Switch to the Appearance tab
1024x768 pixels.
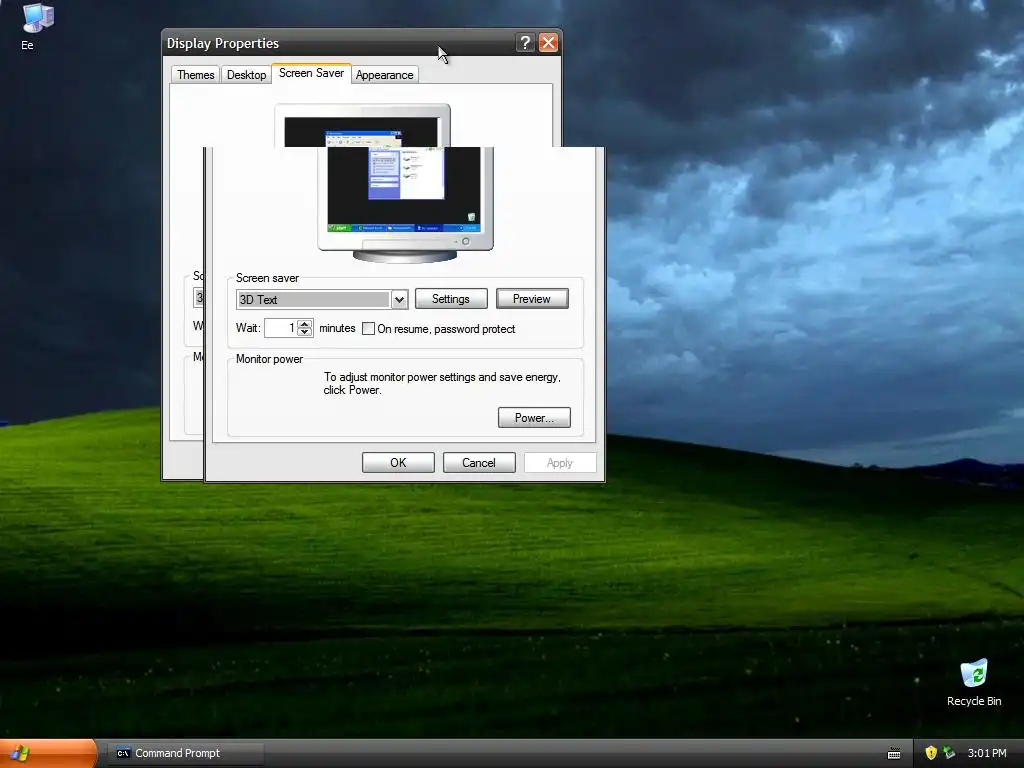[385, 75]
